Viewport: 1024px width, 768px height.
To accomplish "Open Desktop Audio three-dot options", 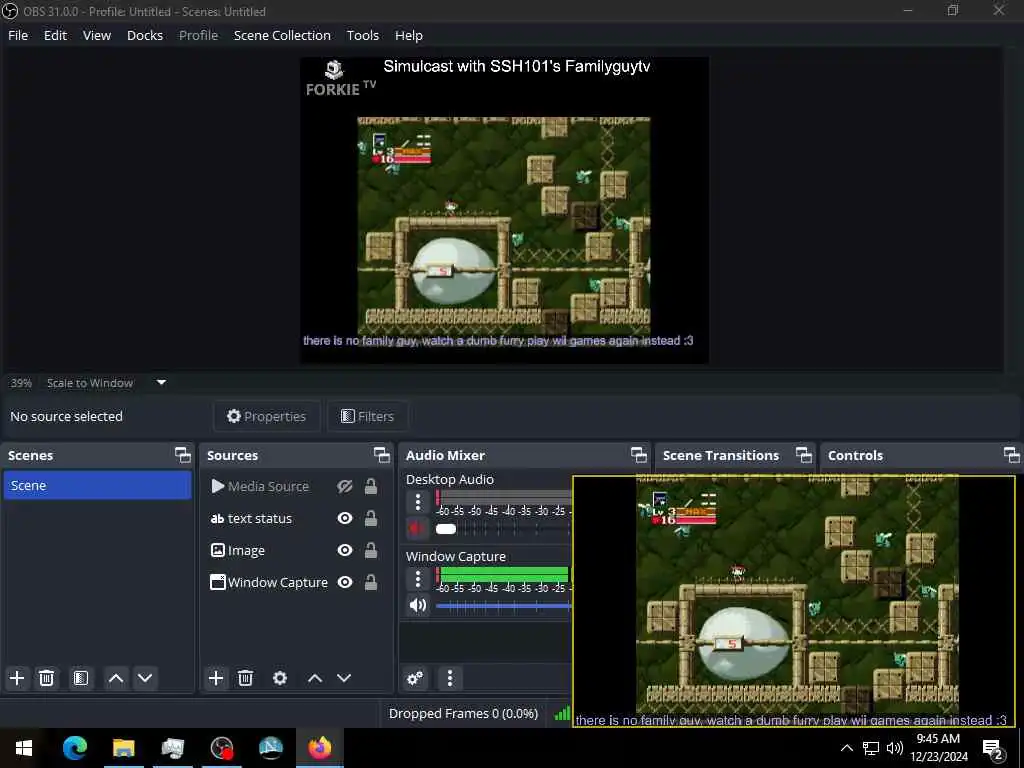I will tap(418, 502).
